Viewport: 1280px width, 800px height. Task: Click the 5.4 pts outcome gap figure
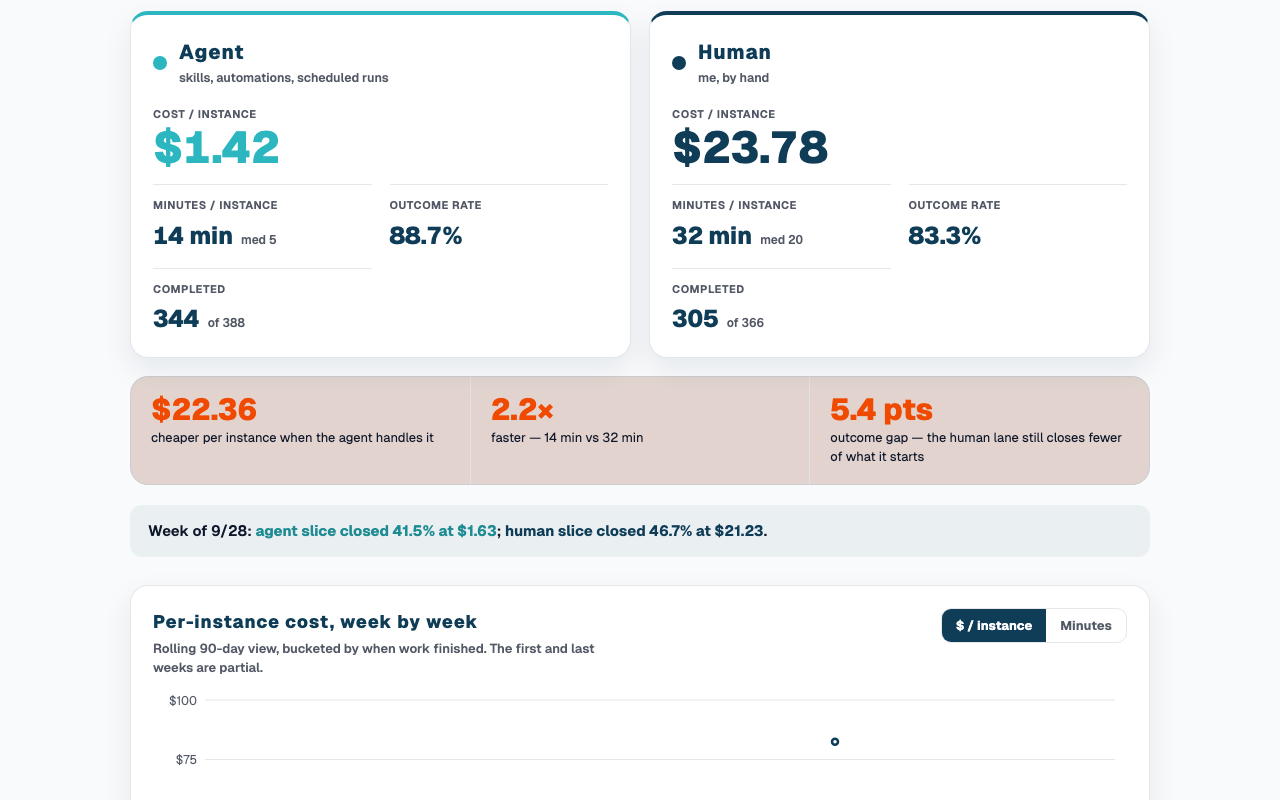coord(881,410)
